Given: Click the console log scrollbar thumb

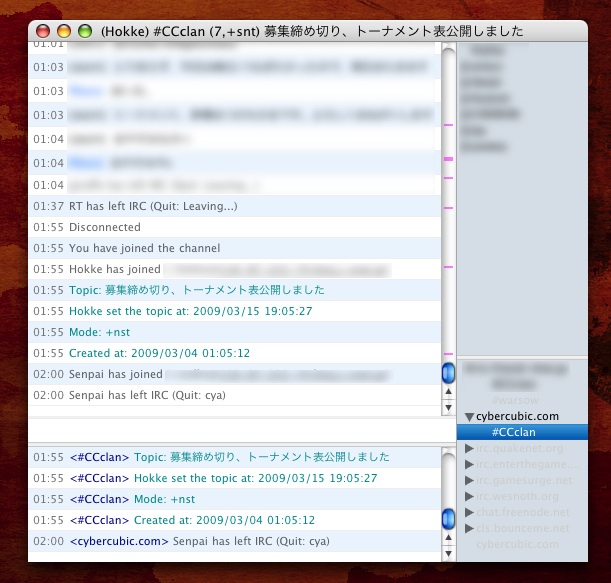Looking at the screenshot, I should point(448,518).
